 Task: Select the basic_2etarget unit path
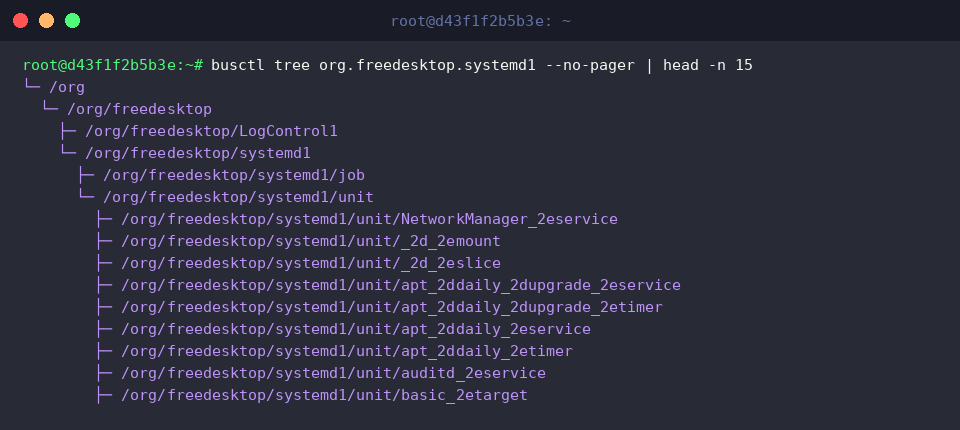click(324, 396)
